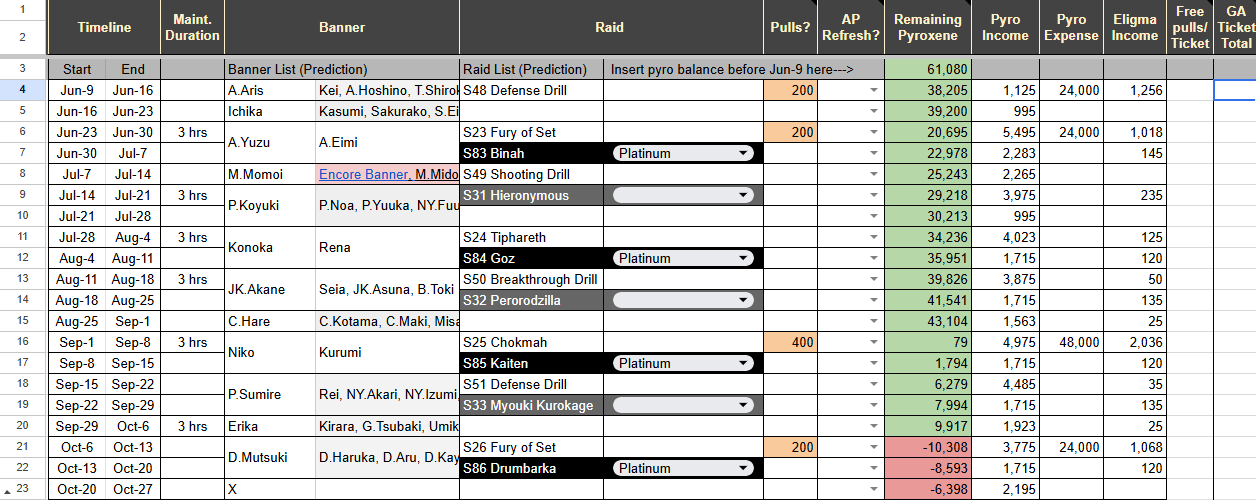Select the -6,398 remaining pyroxene cell
Viewport: 1256px width, 500px height.
[928, 489]
